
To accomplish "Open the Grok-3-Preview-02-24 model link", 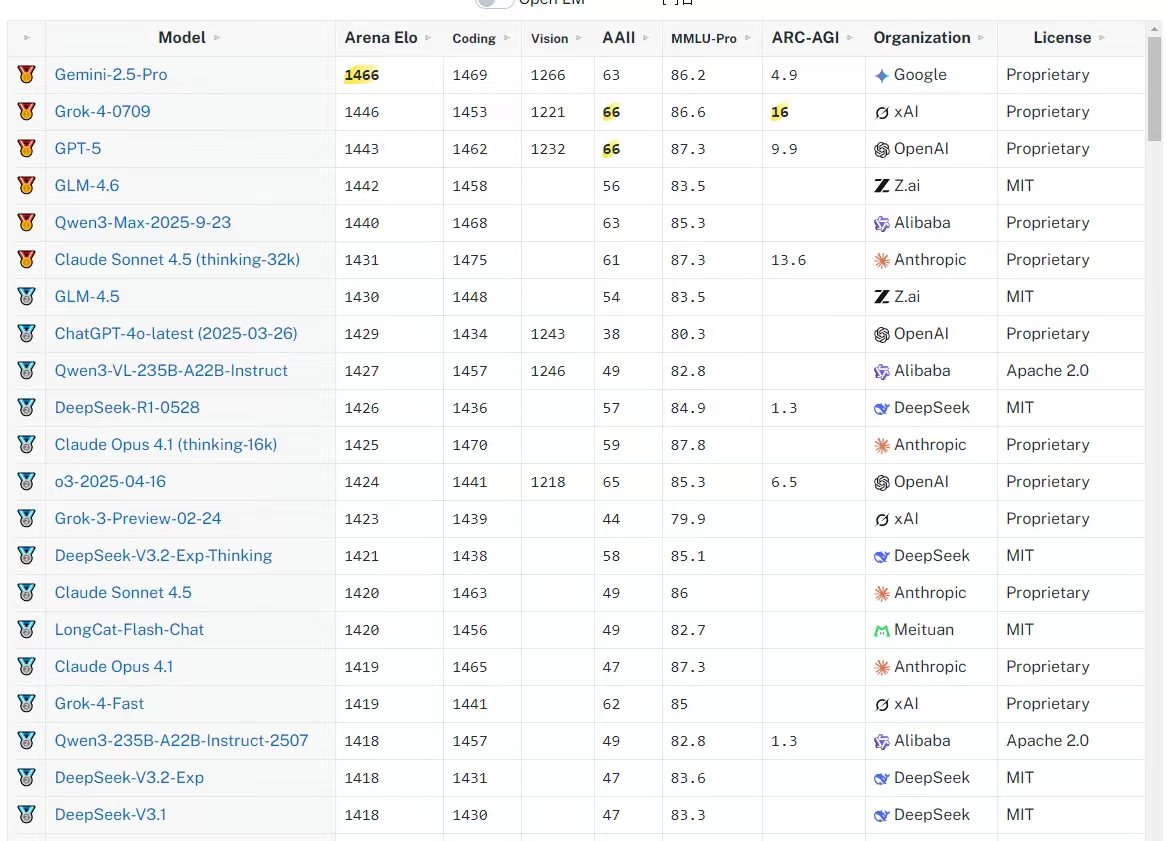I will tap(138, 518).
